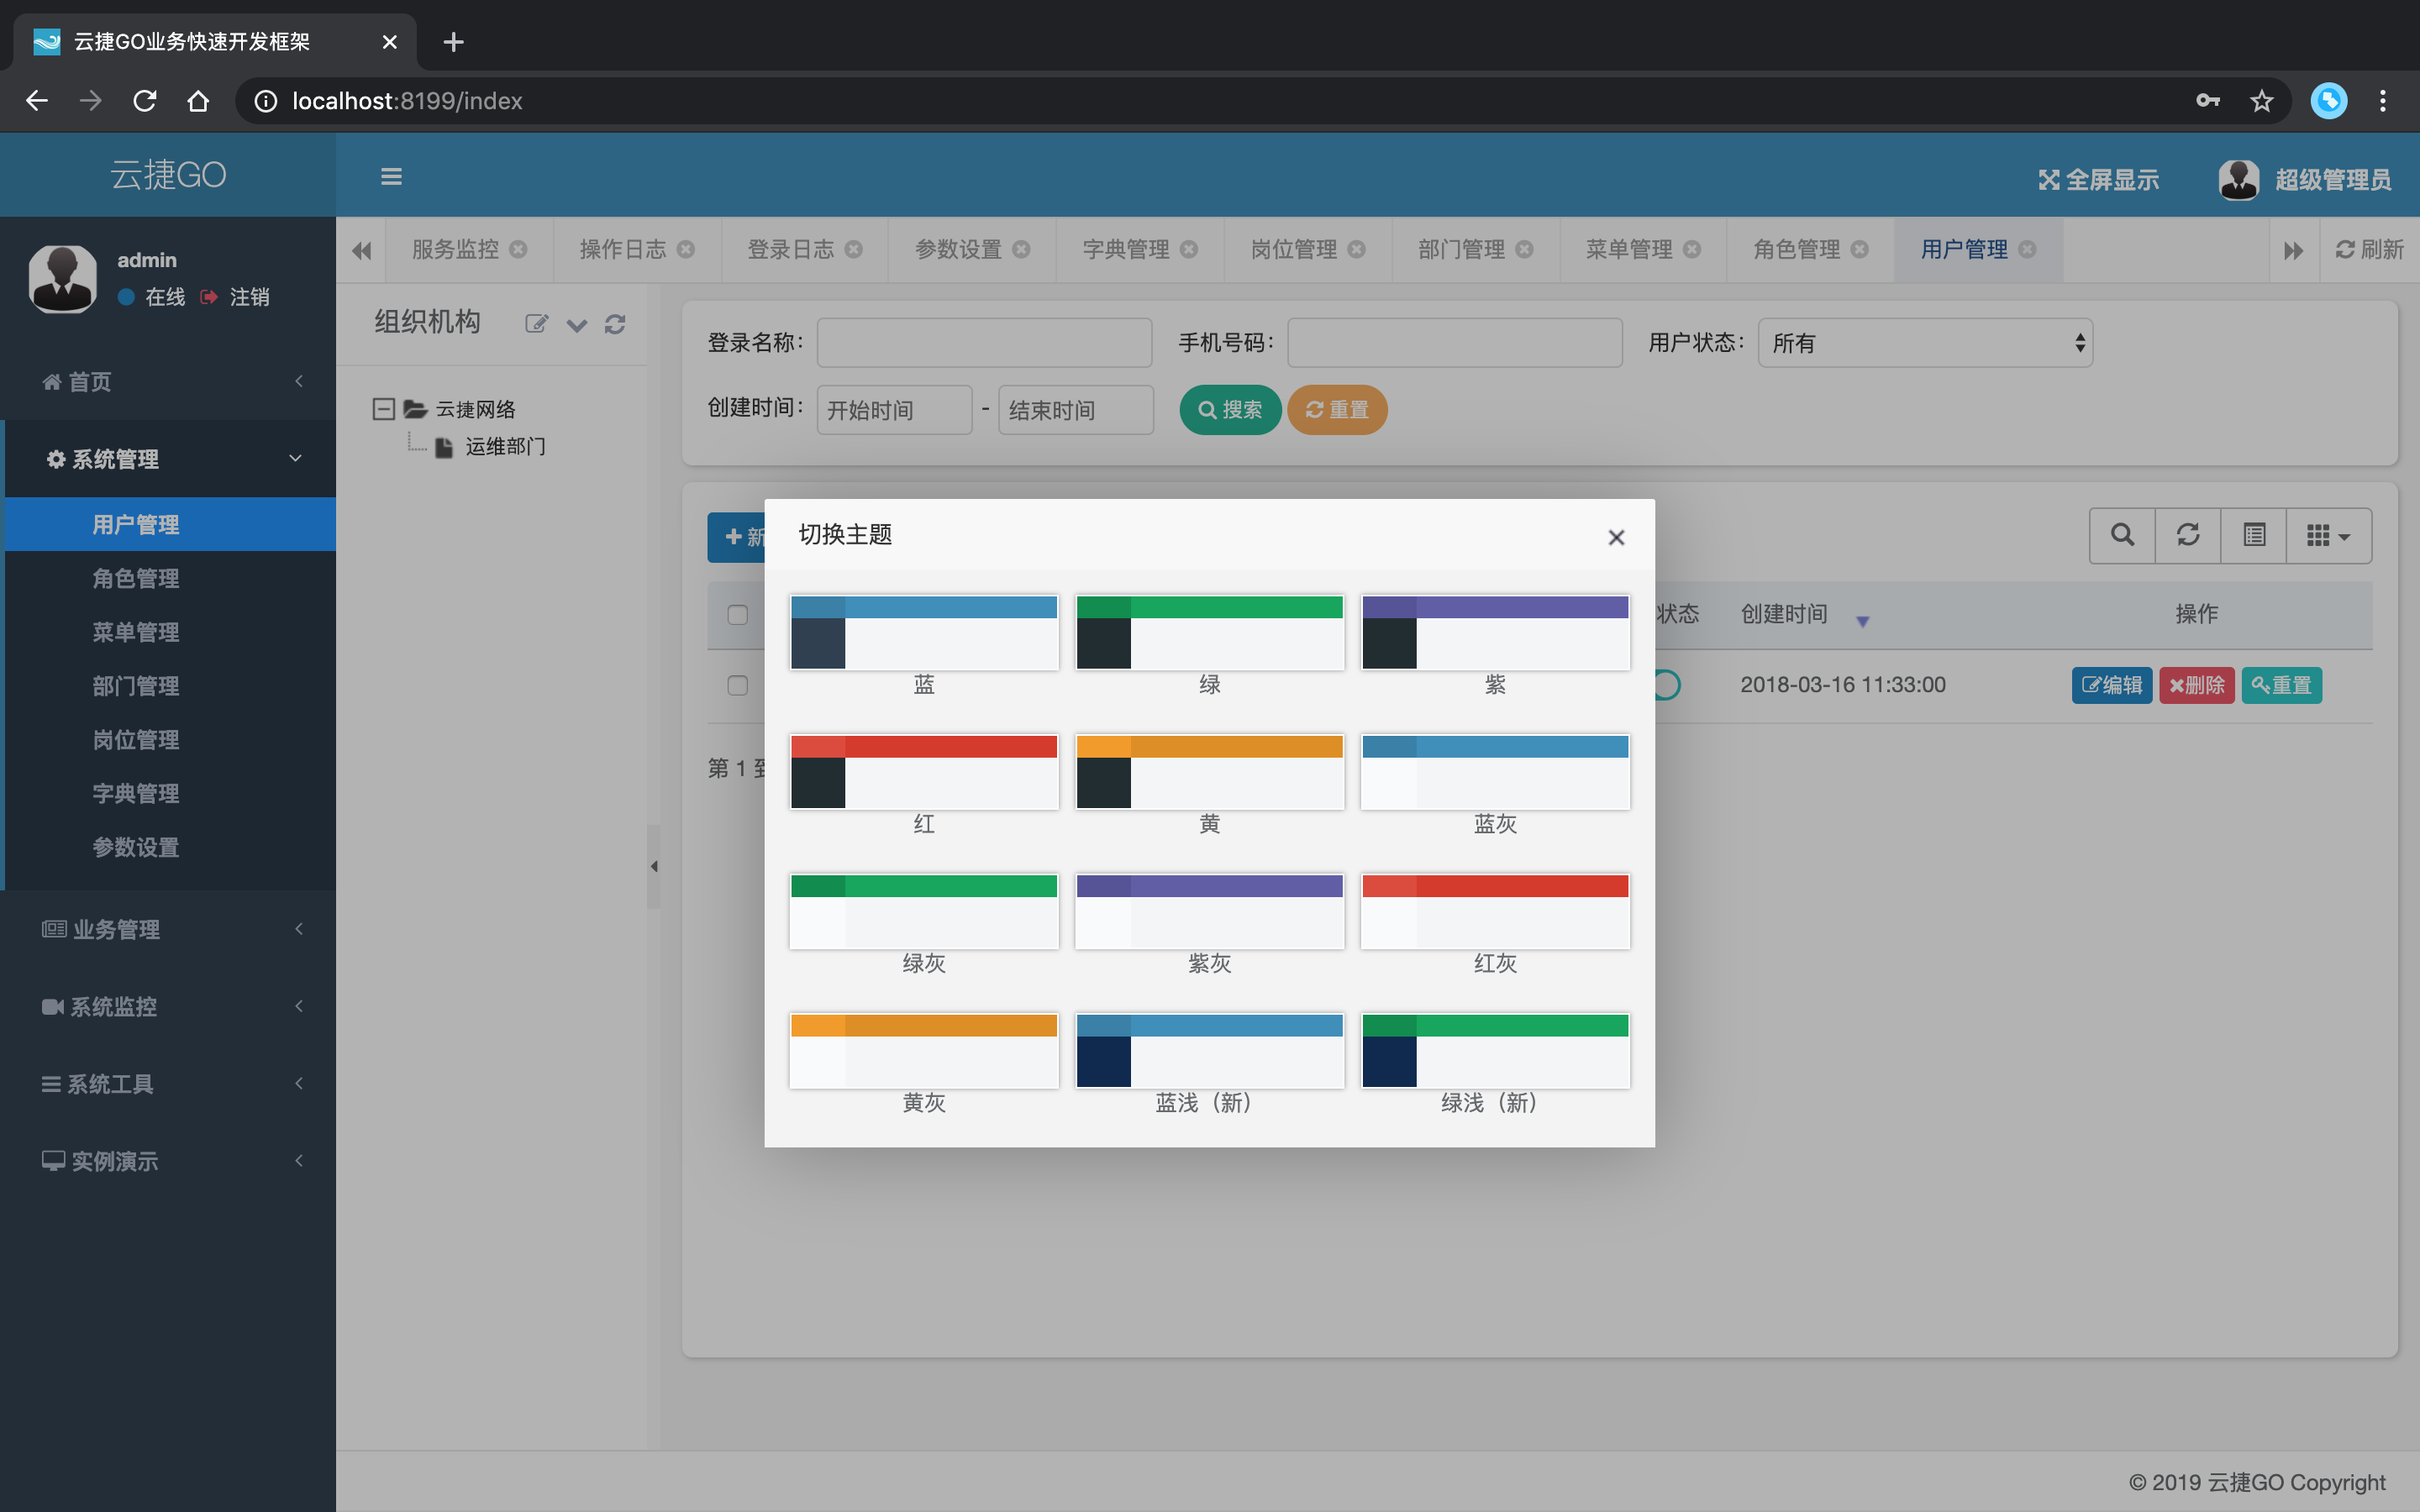Click the table refresh icon in the toolbar
This screenshot has height=1512, width=2420.
coord(2187,535)
